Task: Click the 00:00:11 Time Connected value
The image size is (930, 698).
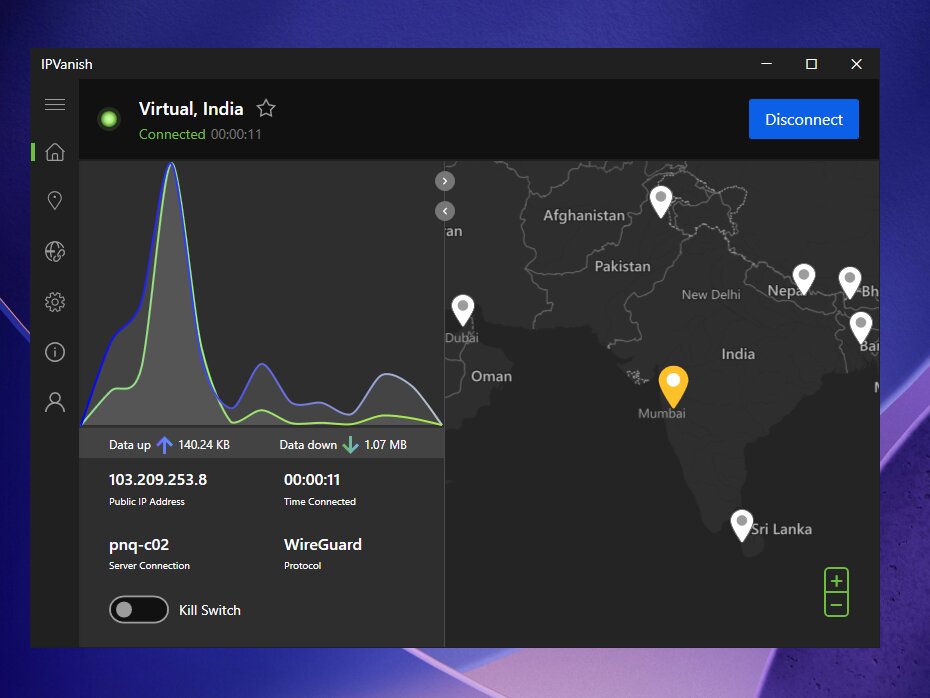Action: pyautogui.click(x=312, y=480)
